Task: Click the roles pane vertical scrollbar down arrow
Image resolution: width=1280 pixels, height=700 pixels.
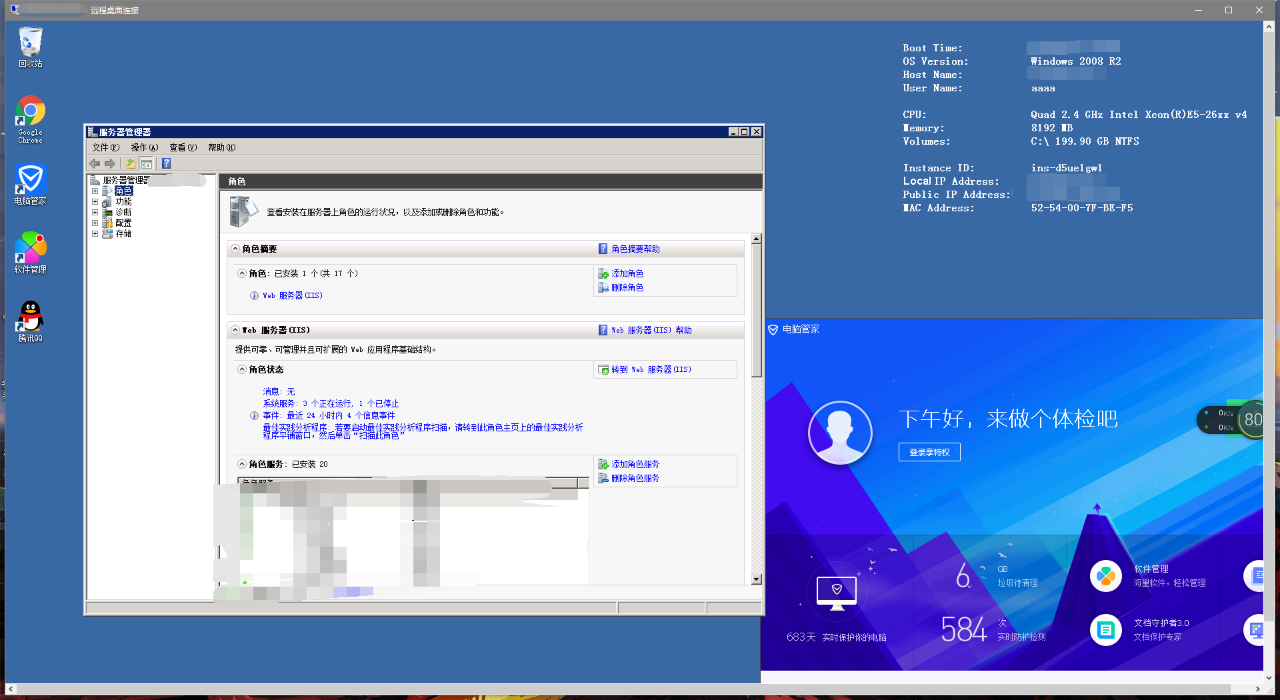Action: 757,579
